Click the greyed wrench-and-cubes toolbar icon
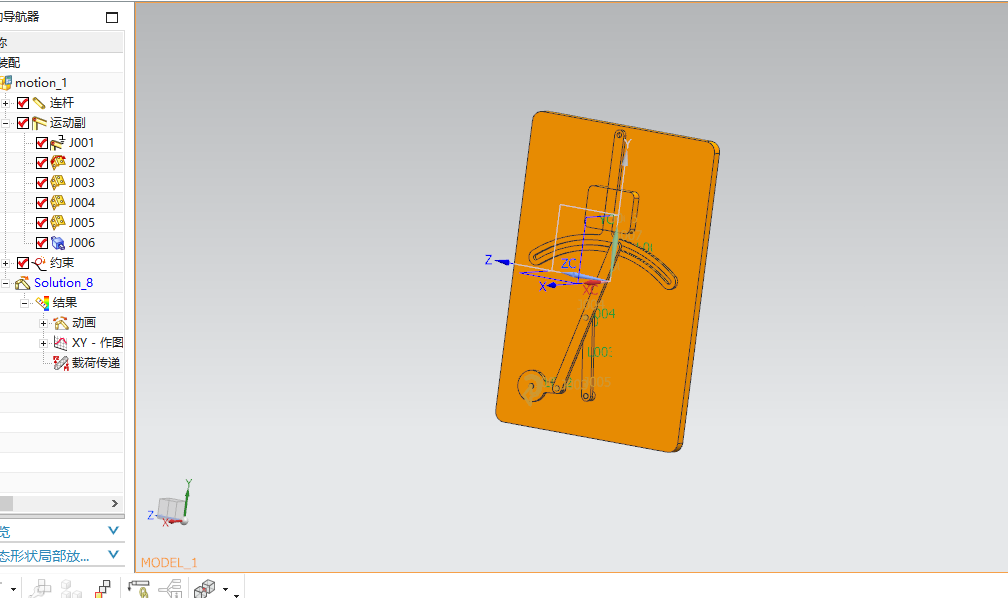This screenshot has height=598, width=1008. click(x=40, y=588)
